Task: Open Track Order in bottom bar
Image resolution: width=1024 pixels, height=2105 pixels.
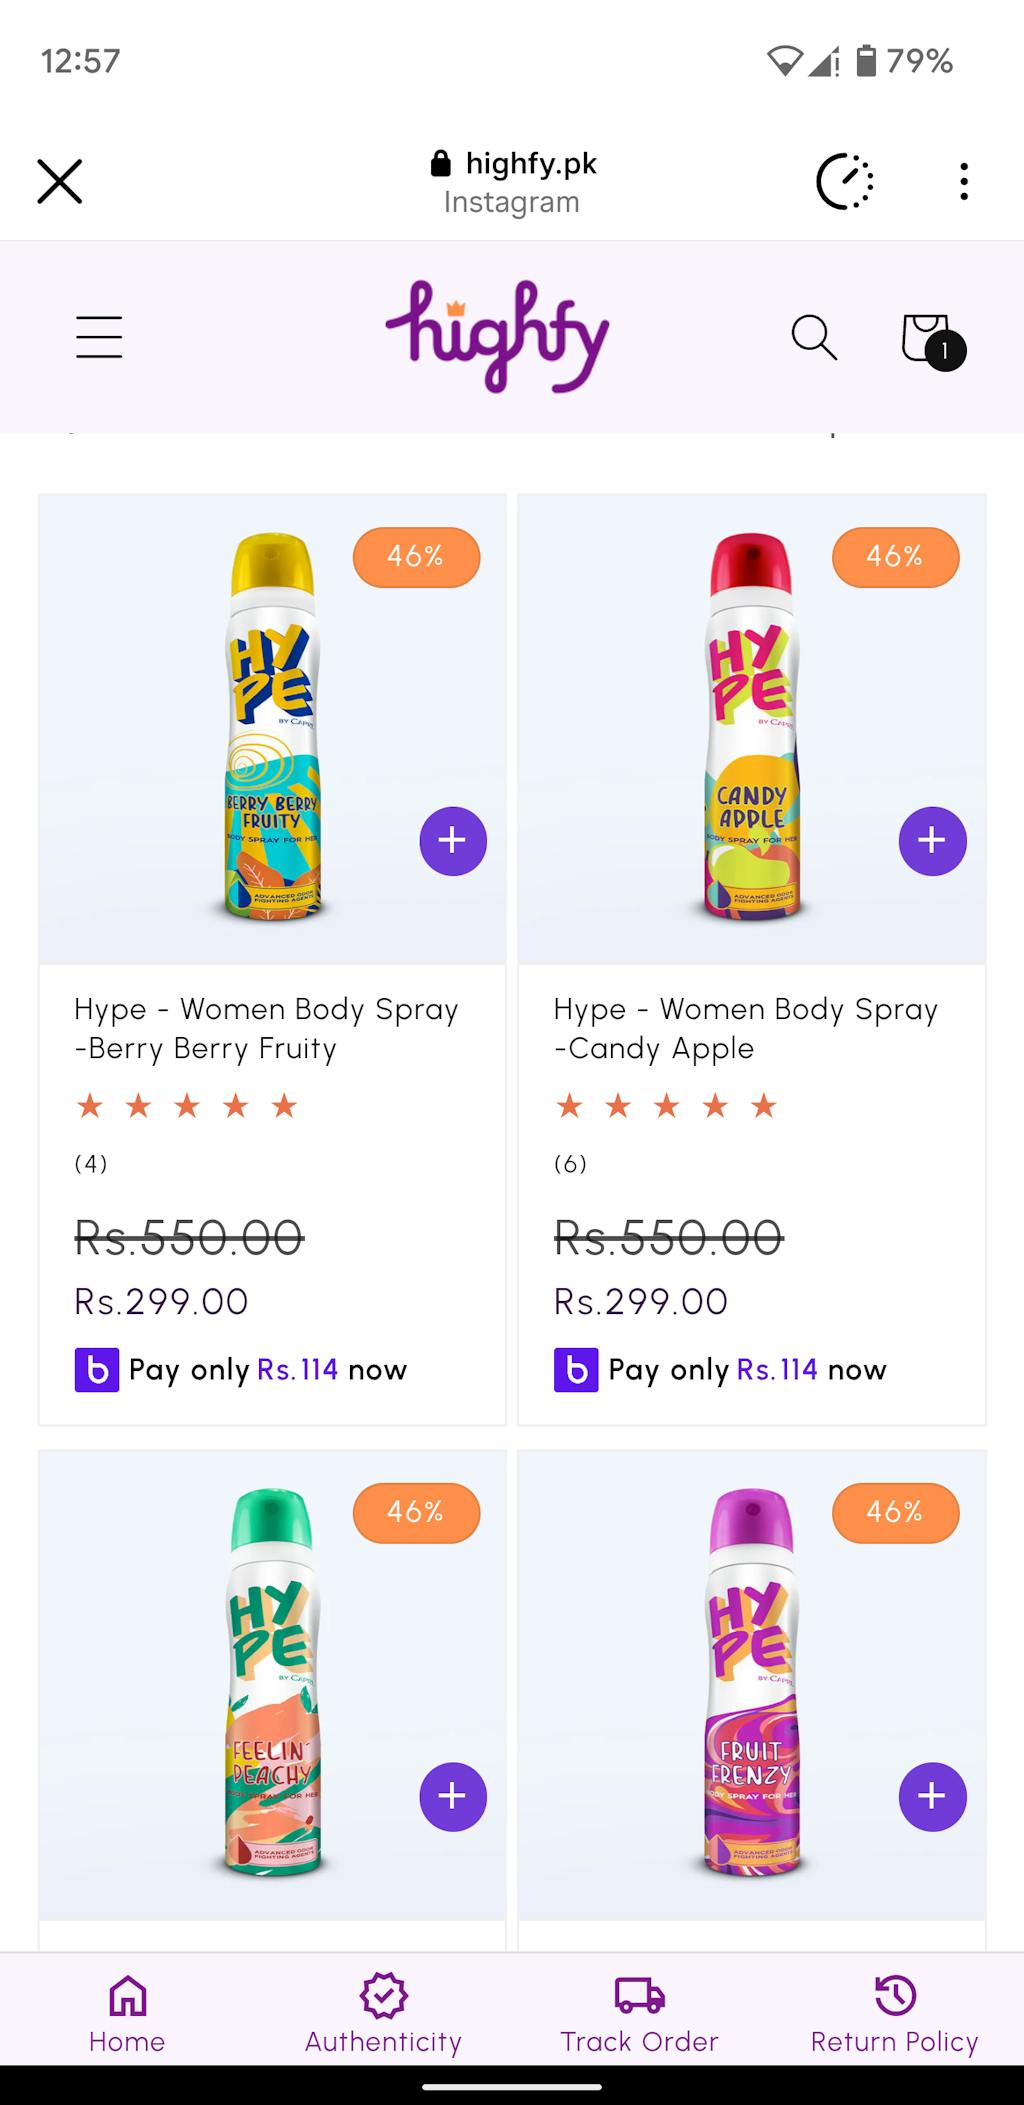Action: pos(639,2014)
